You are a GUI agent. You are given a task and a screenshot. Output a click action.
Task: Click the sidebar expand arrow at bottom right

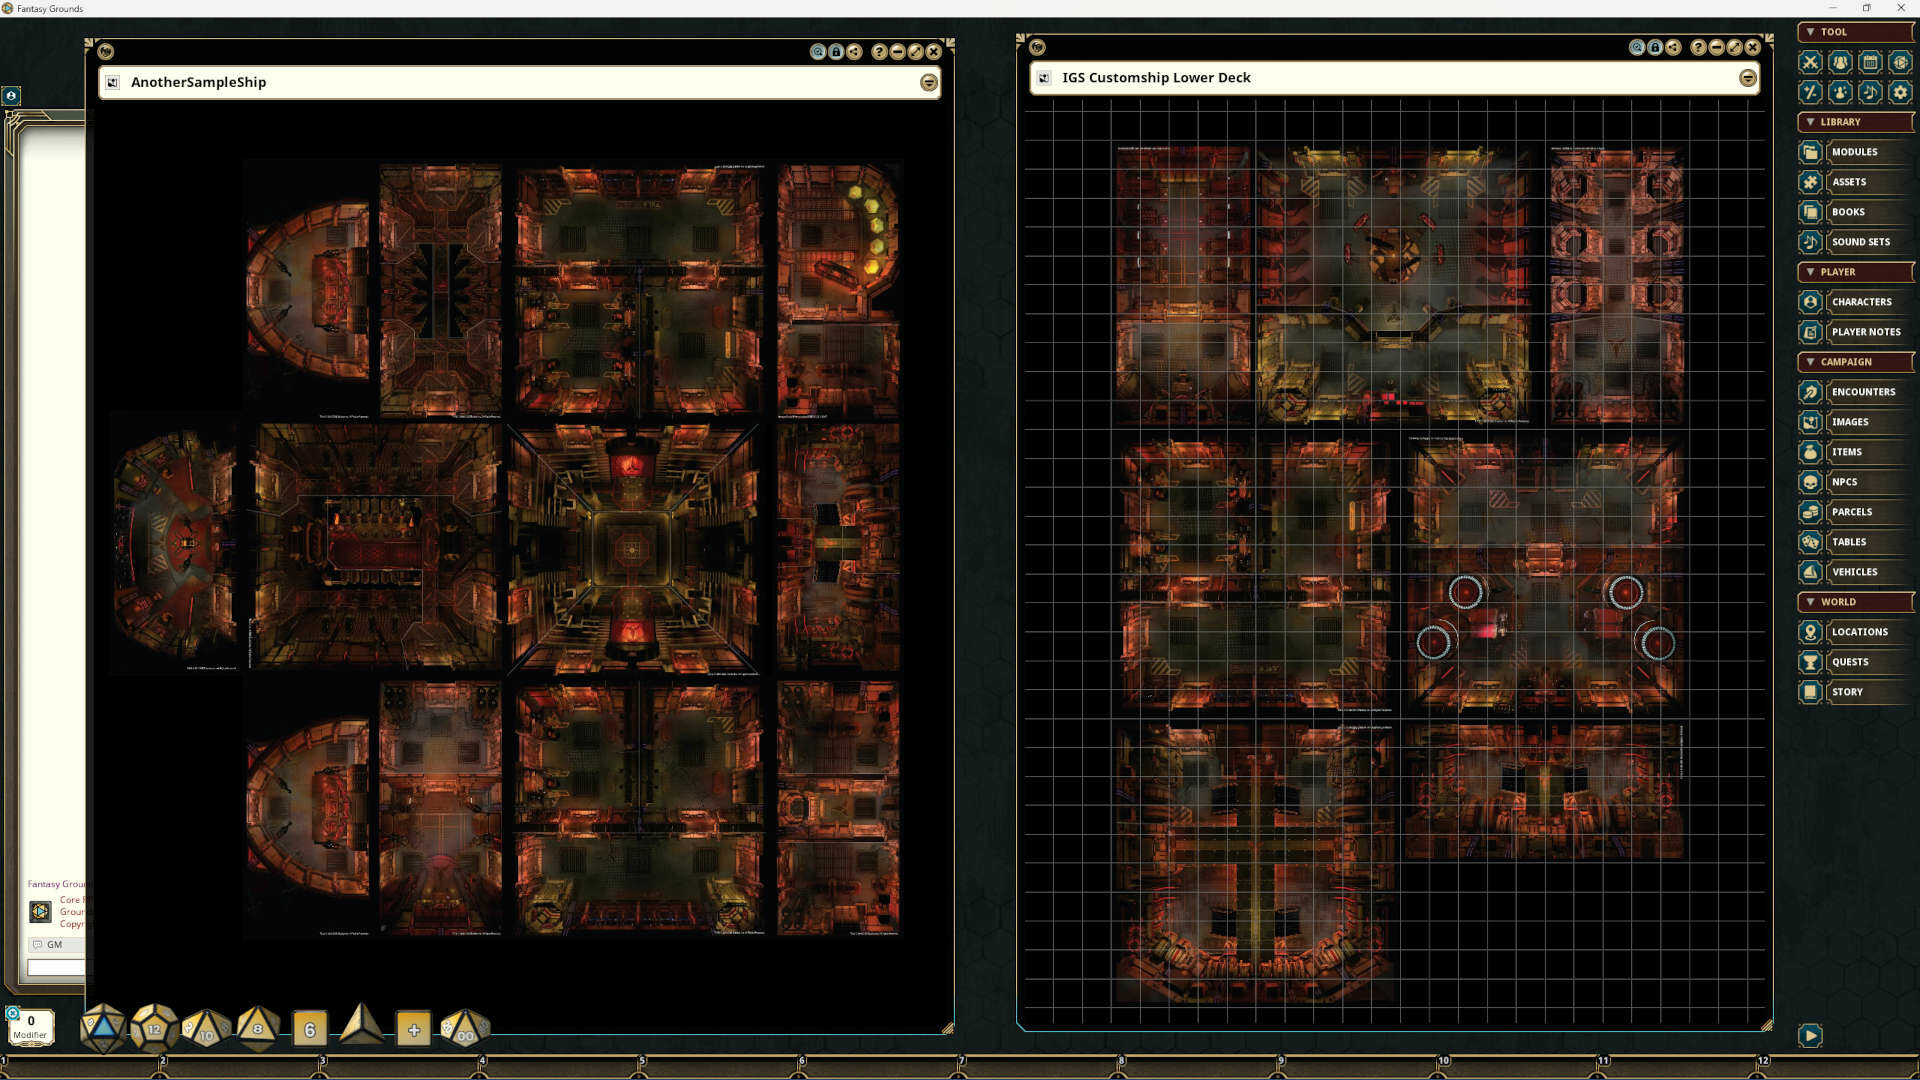(1810, 1035)
